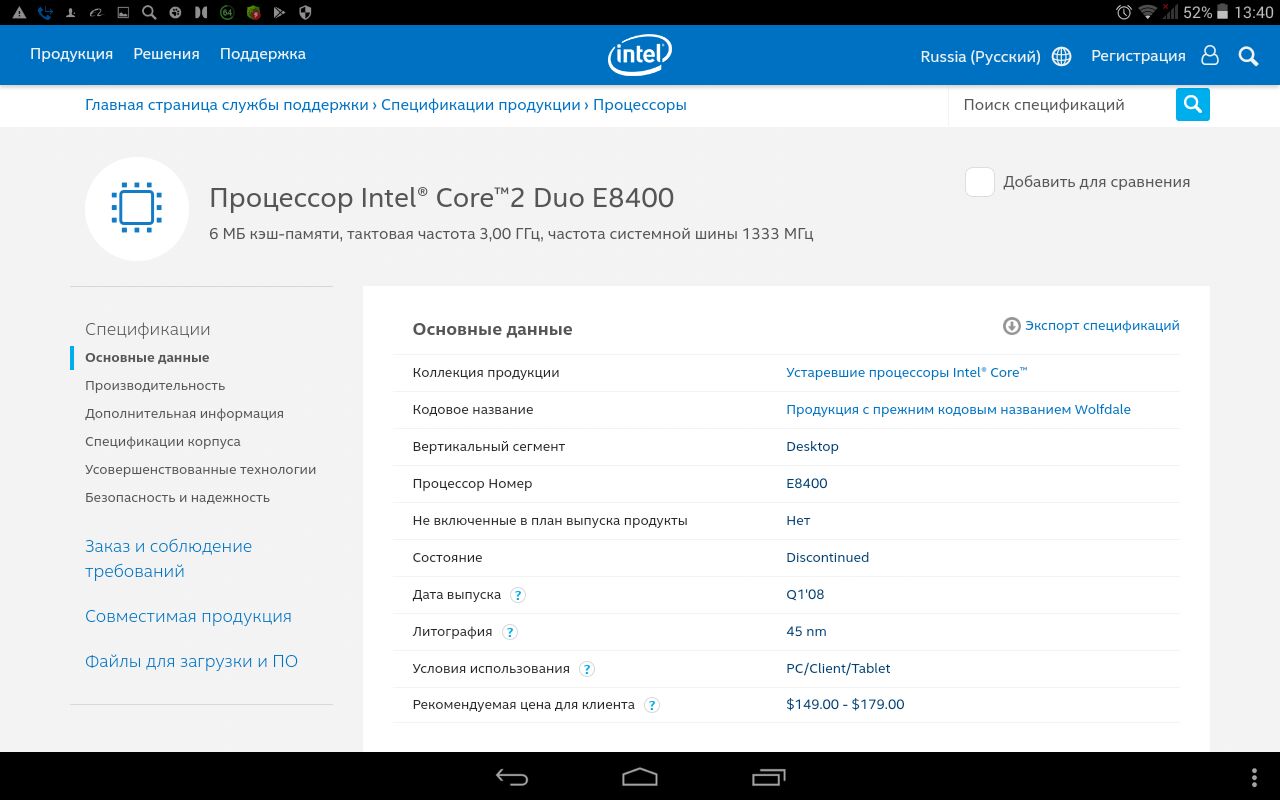This screenshot has height=800, width=1280.
Task: Click the Нет value in table
Action: pyautogui.click(x=798, y=521)
